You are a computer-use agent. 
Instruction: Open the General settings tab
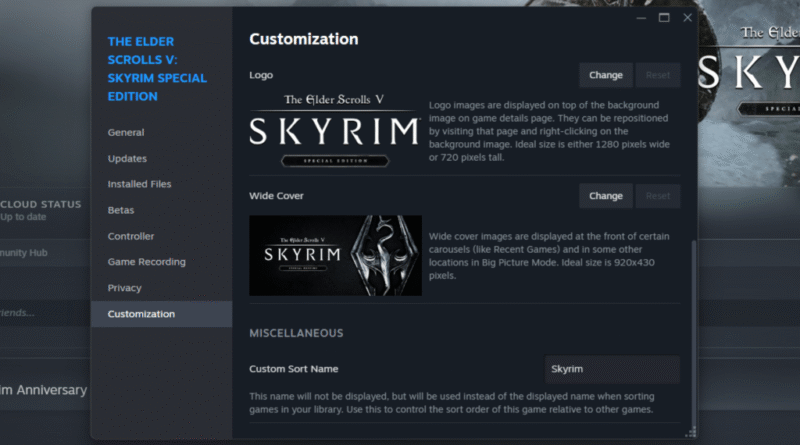[161, 132]
